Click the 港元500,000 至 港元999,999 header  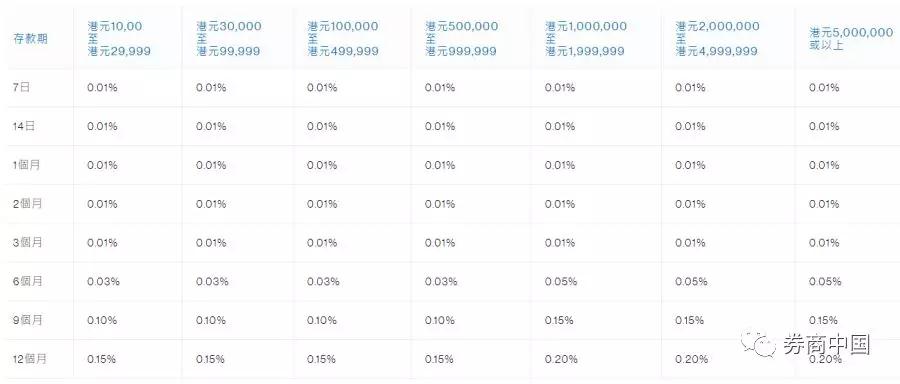coord(462,38)
